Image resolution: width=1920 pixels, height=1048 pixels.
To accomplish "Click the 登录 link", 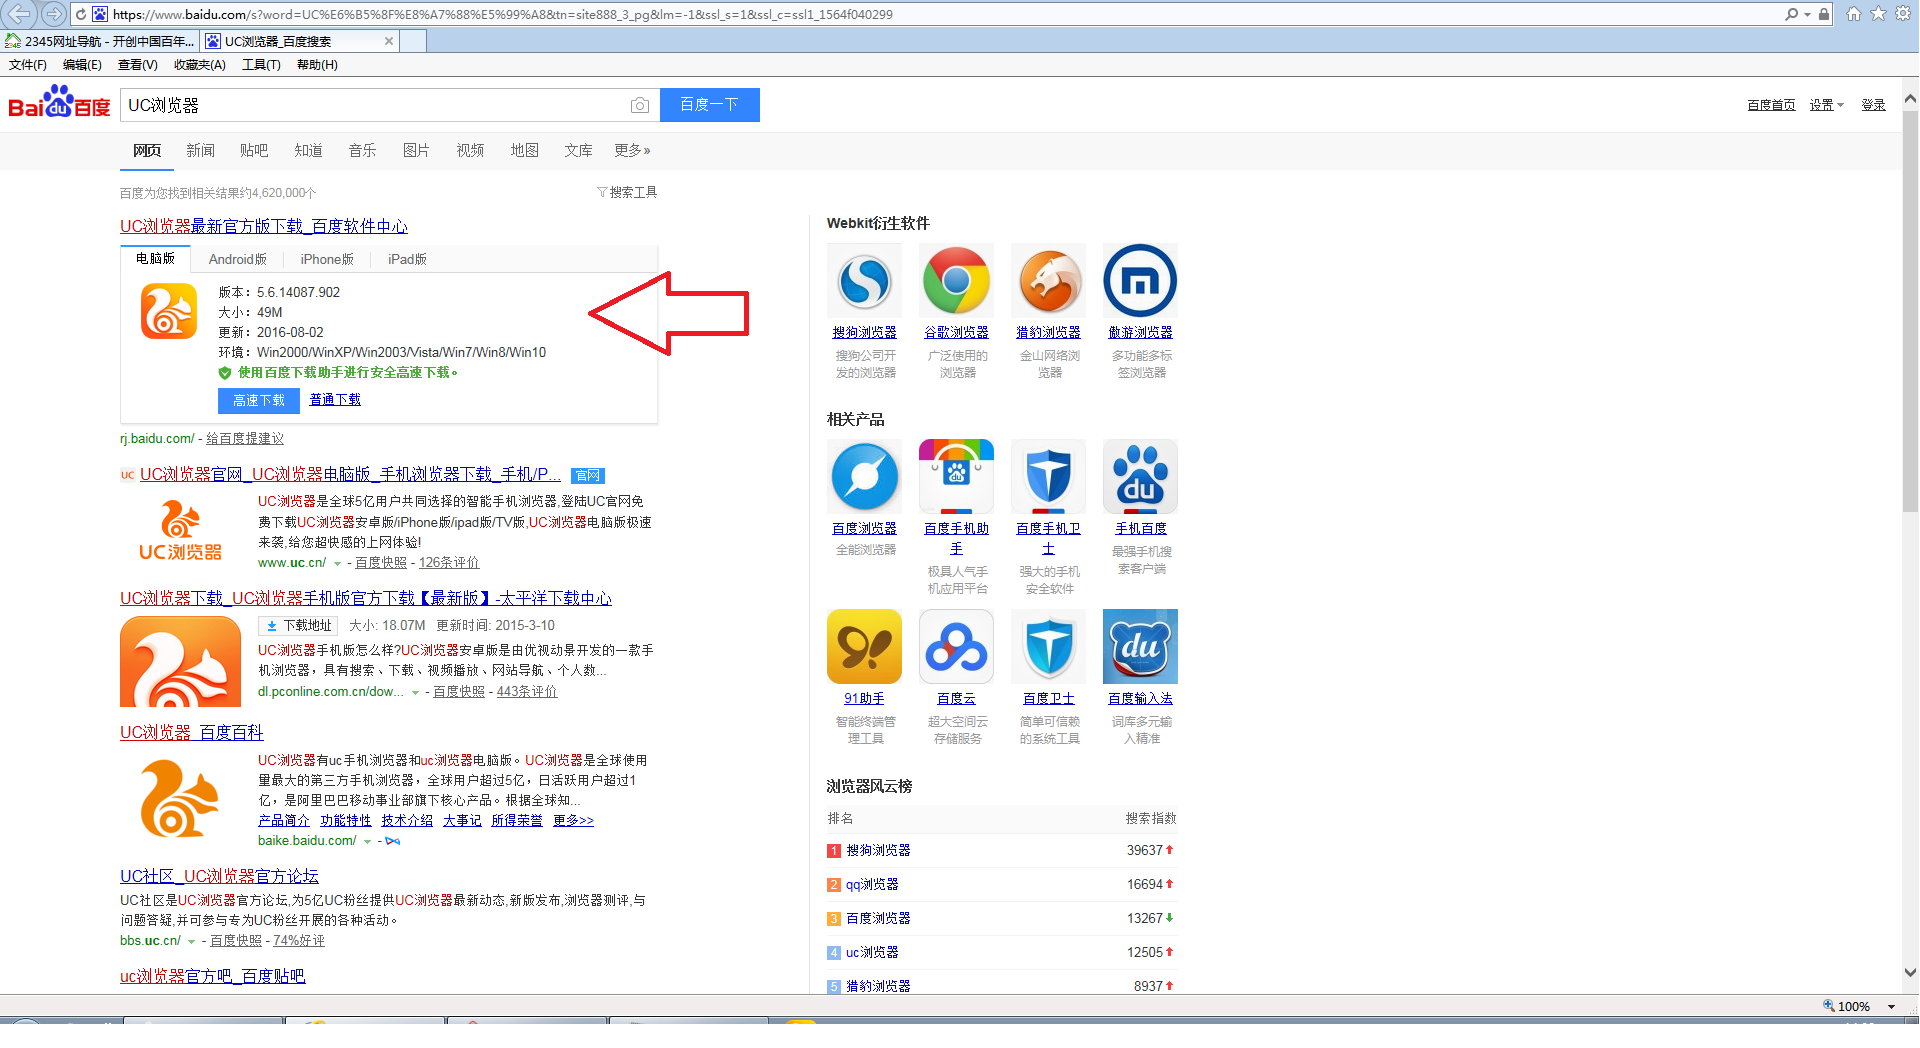I will (x=1873, y=105).
